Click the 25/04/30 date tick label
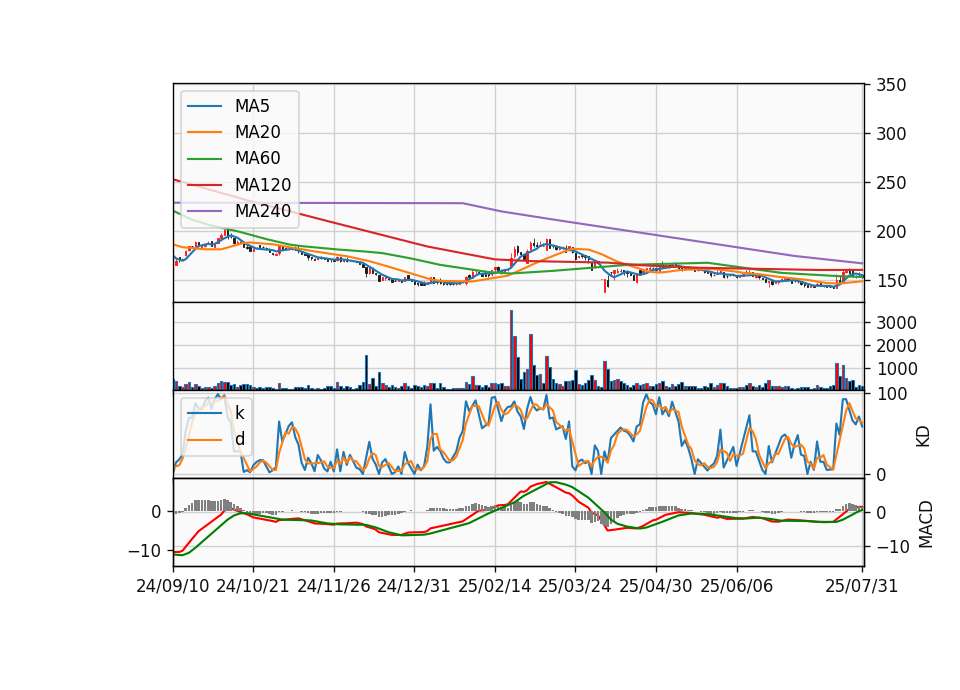The width and height of the screenshot is (960, 690). (656, 586)
